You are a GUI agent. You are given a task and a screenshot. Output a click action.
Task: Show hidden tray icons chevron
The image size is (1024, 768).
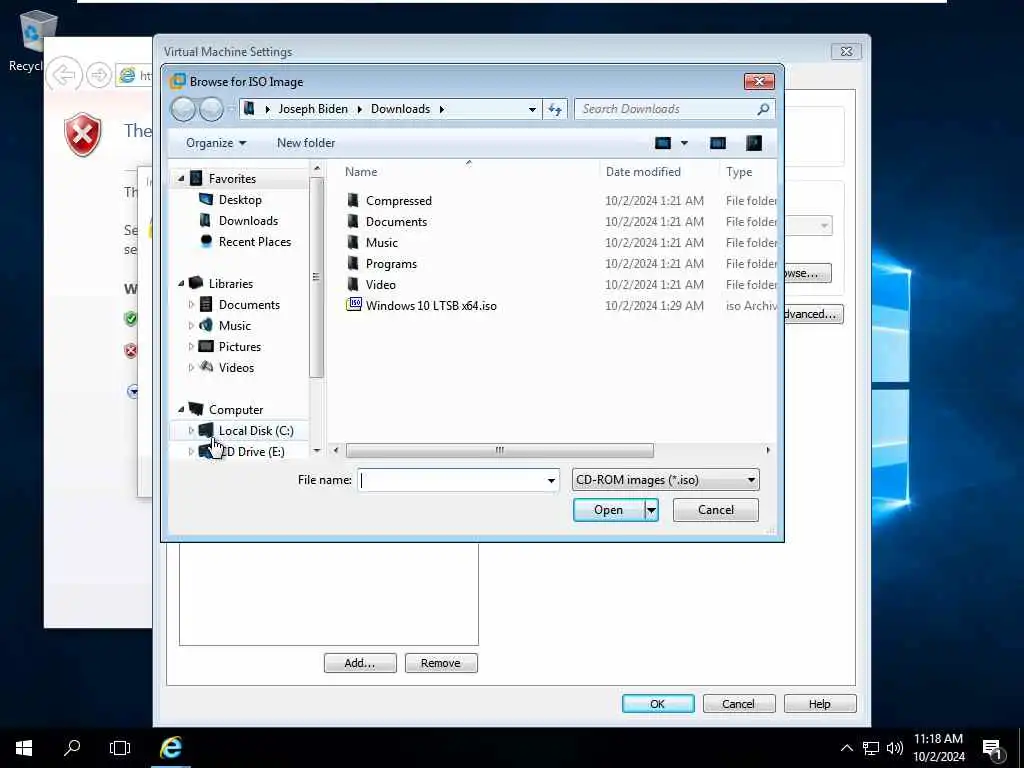click(x=846, y=748)
